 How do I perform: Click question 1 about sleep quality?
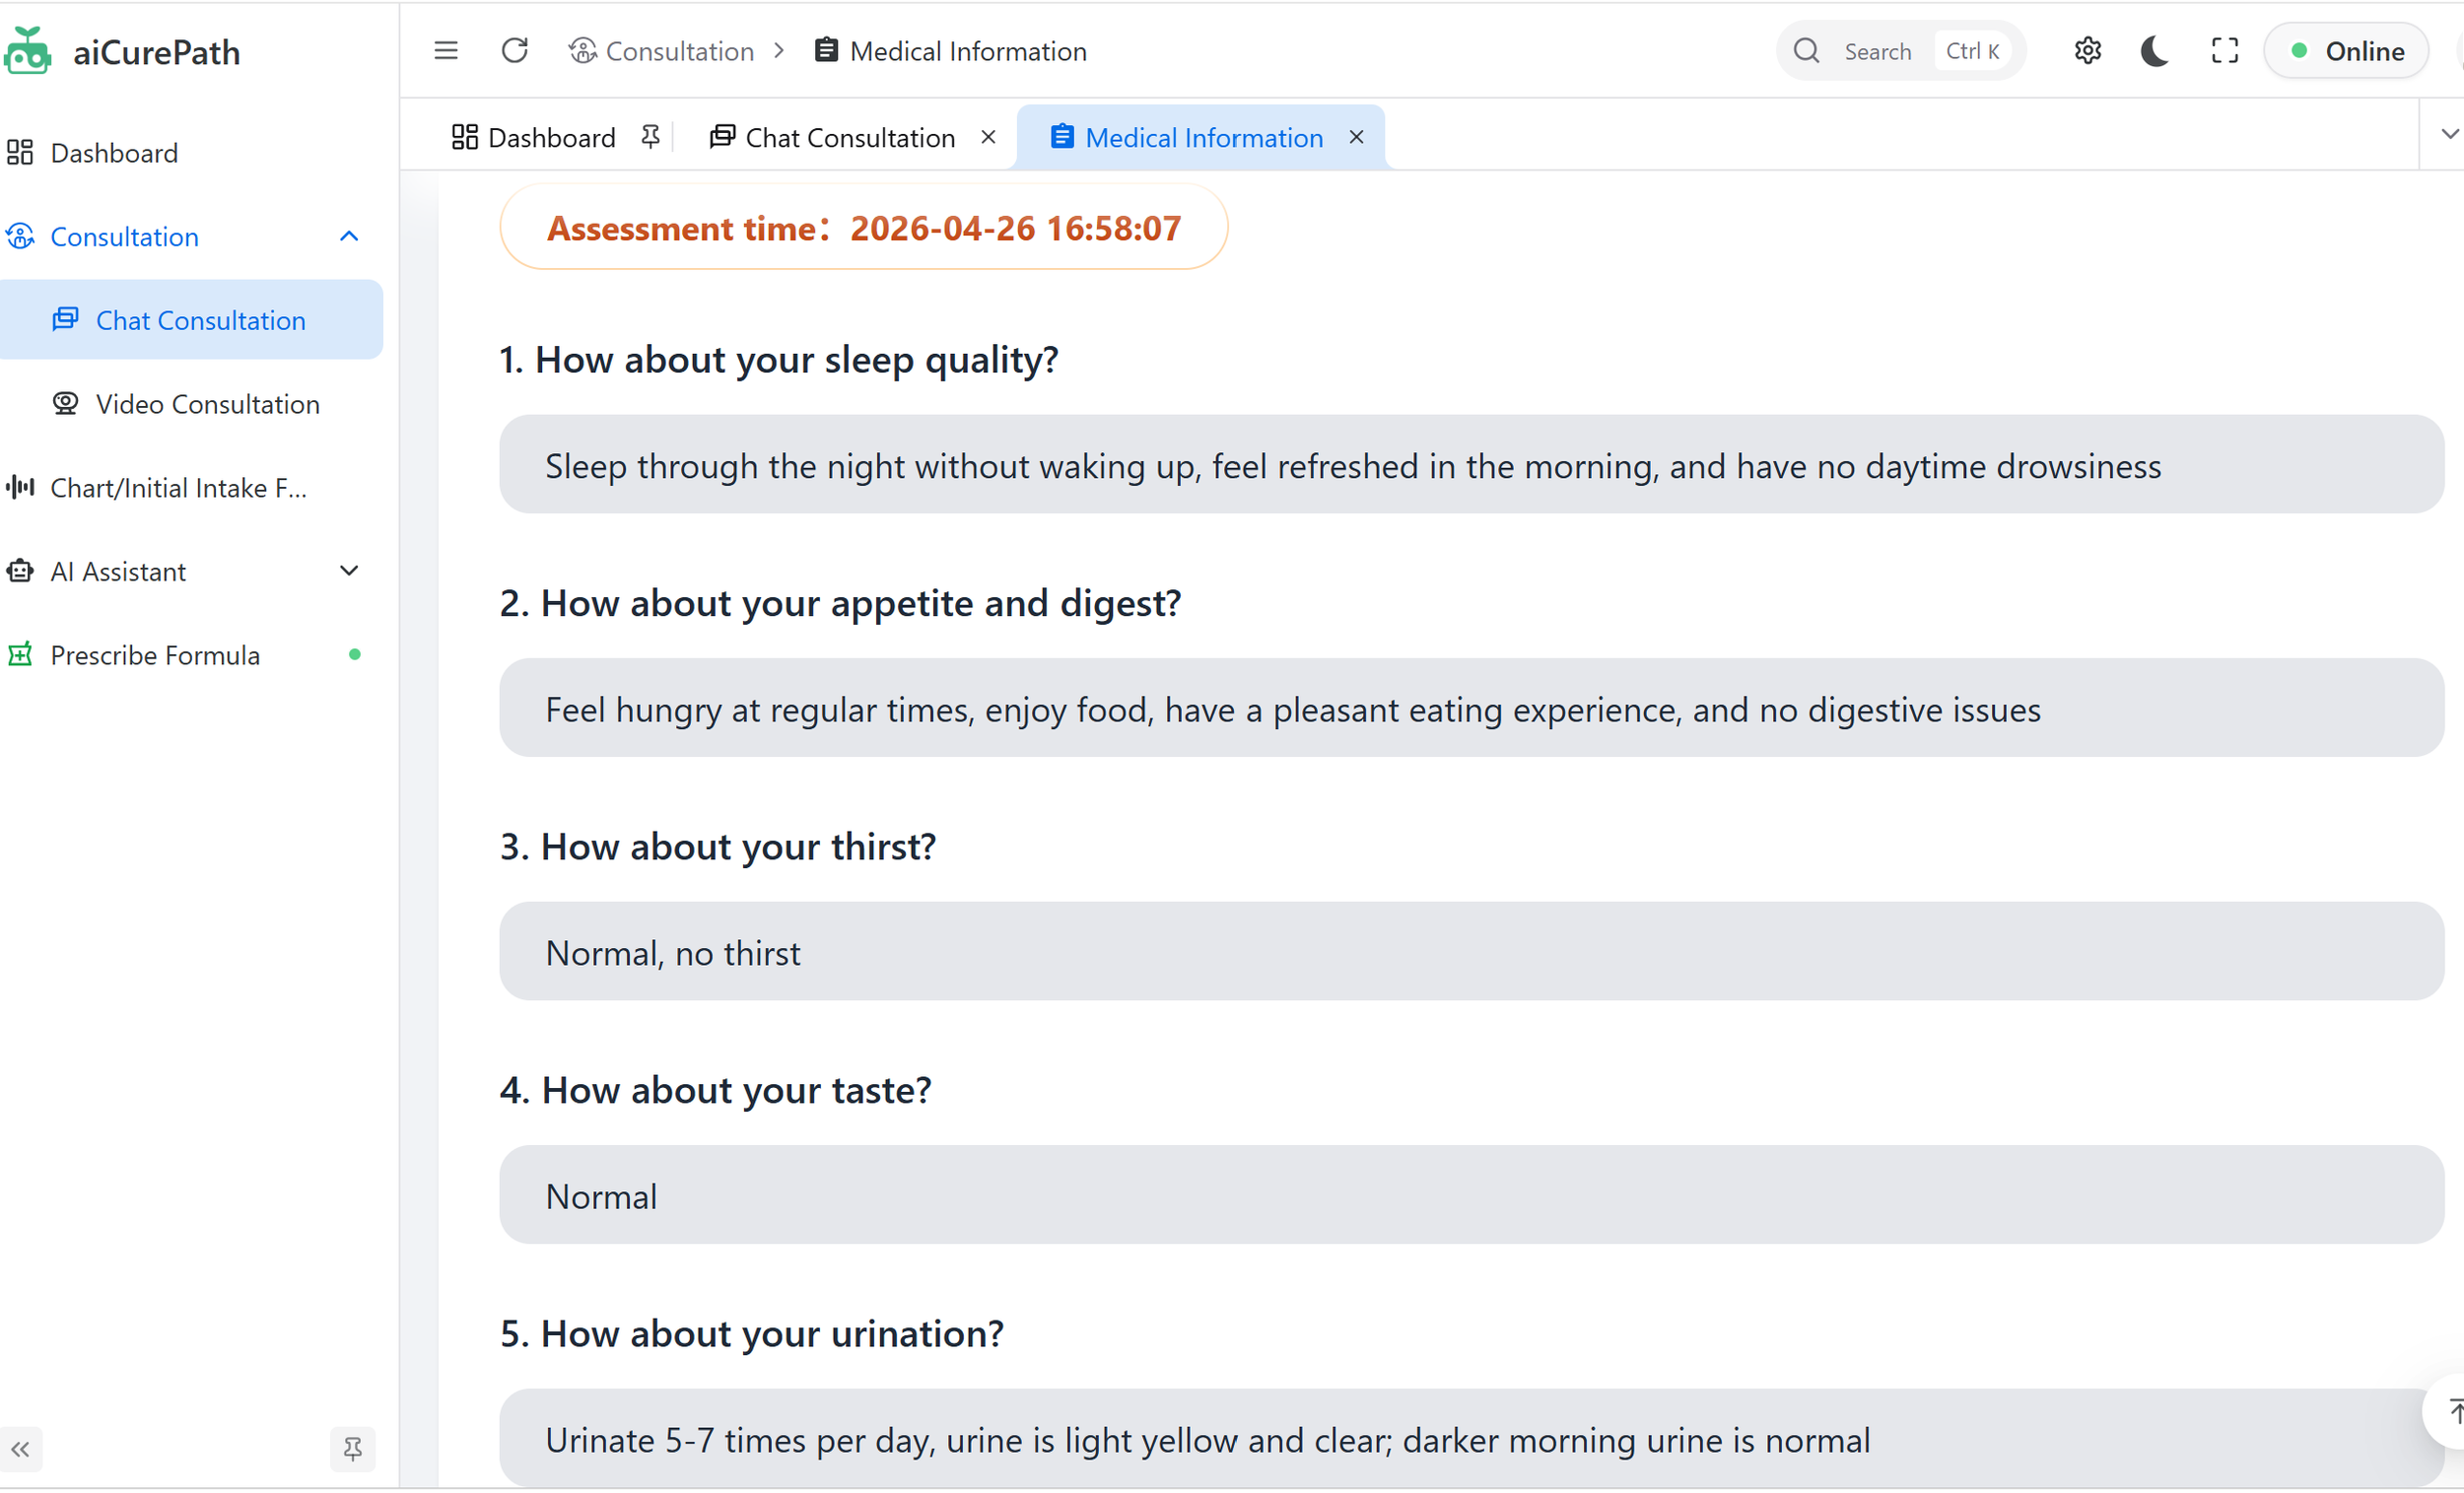pos(779,360)
